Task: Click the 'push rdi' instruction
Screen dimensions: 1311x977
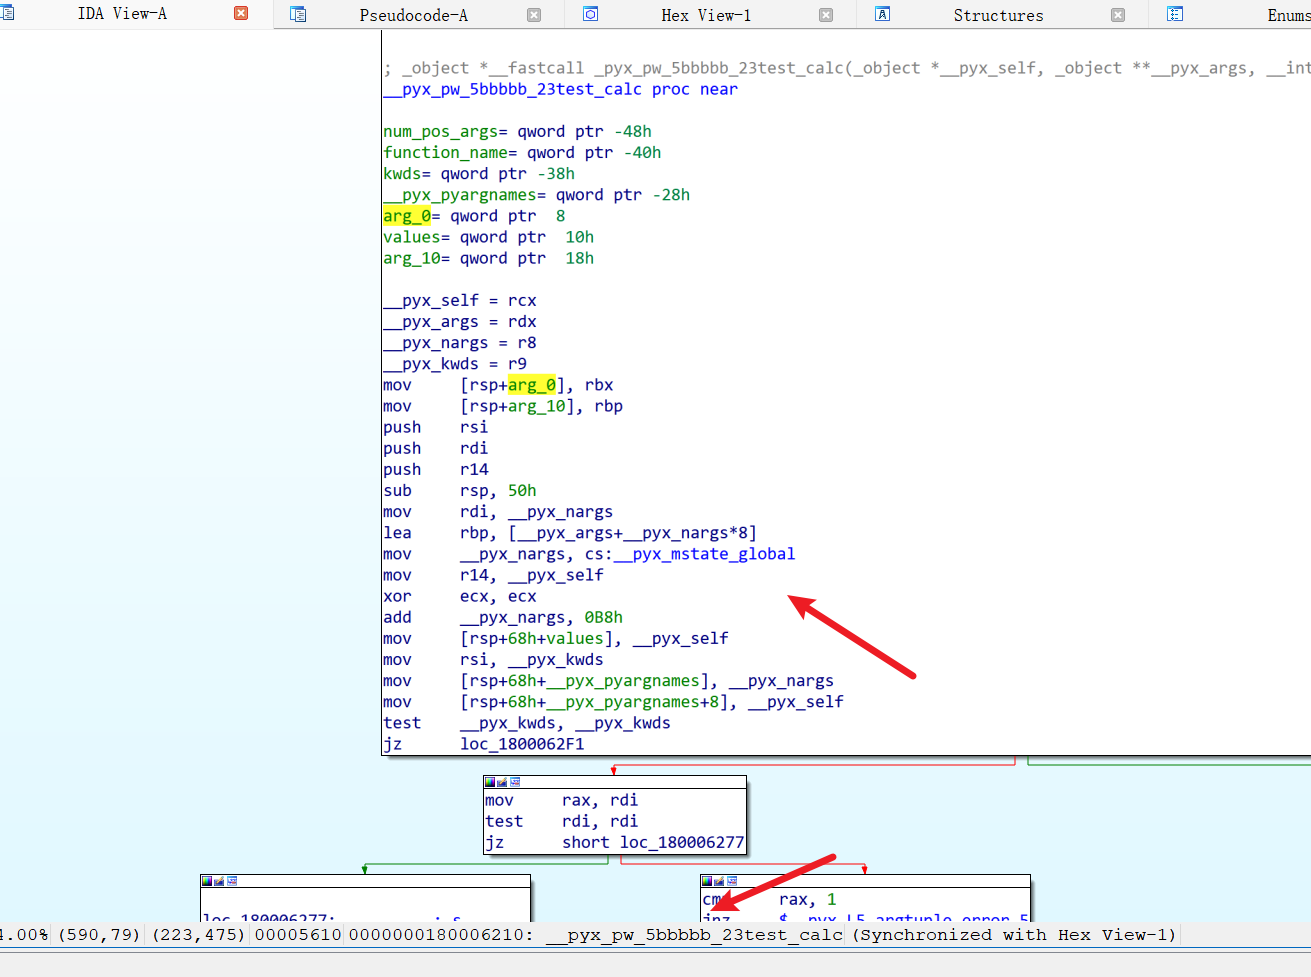Action: point(436,448)
